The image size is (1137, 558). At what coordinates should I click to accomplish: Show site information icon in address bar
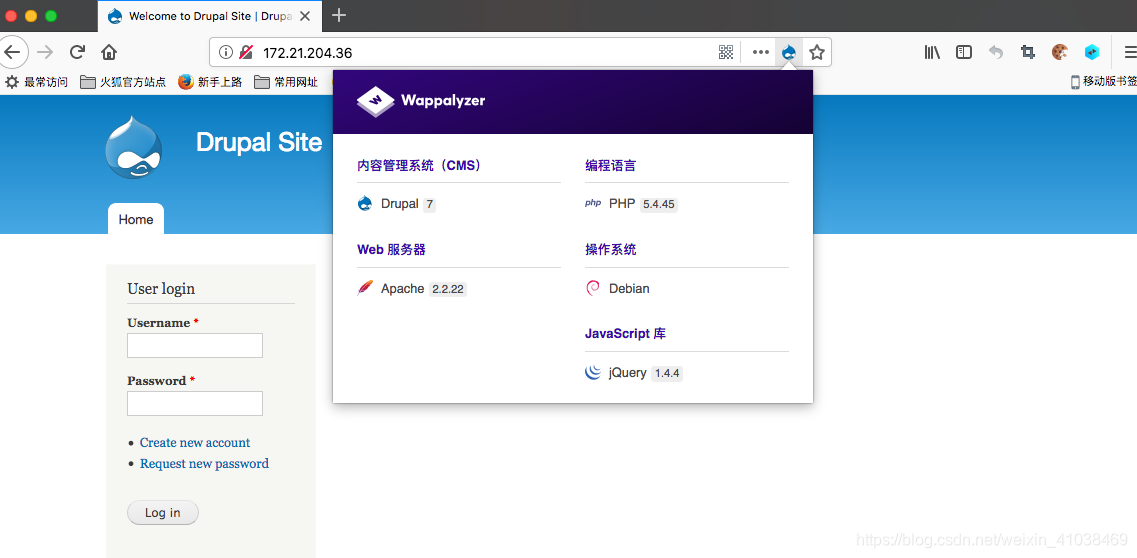[x=226, y=52]
